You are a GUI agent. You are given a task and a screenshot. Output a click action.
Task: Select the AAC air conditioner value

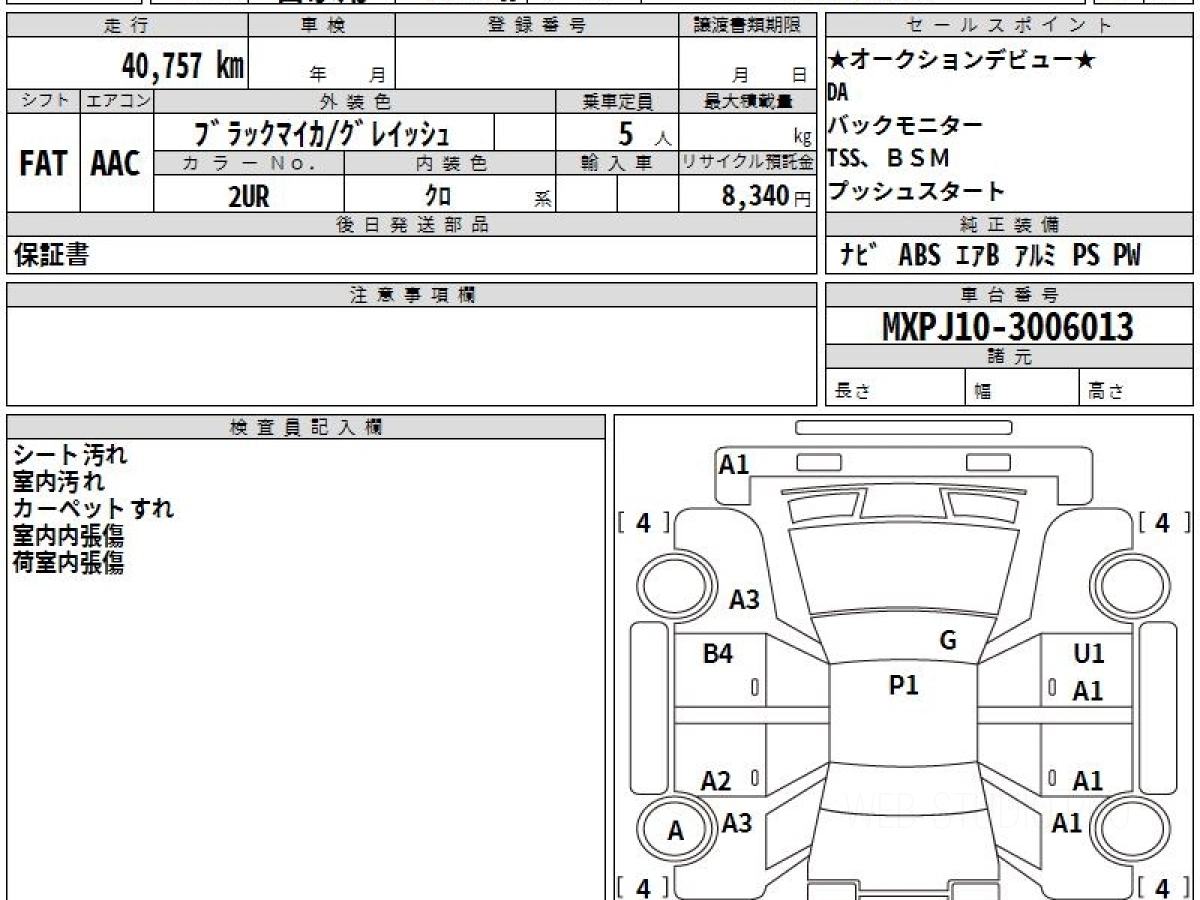117,164
